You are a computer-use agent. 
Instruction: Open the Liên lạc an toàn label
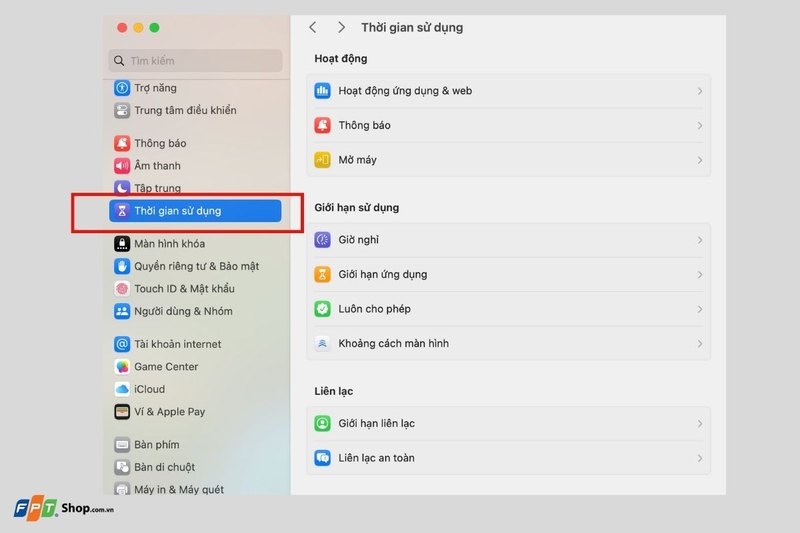[377, 458]
